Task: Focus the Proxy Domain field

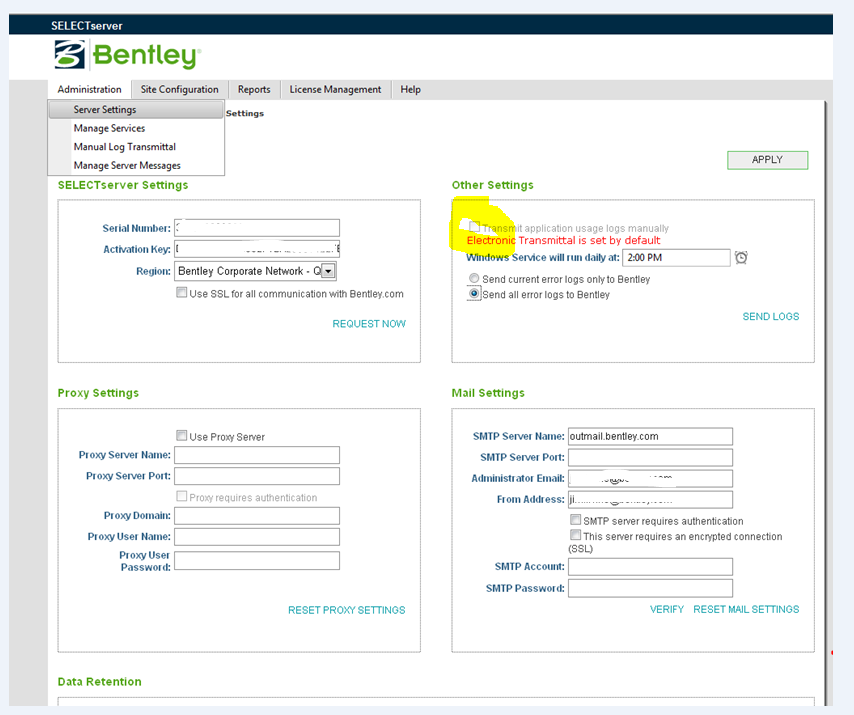Action: [x=257, y=516]
